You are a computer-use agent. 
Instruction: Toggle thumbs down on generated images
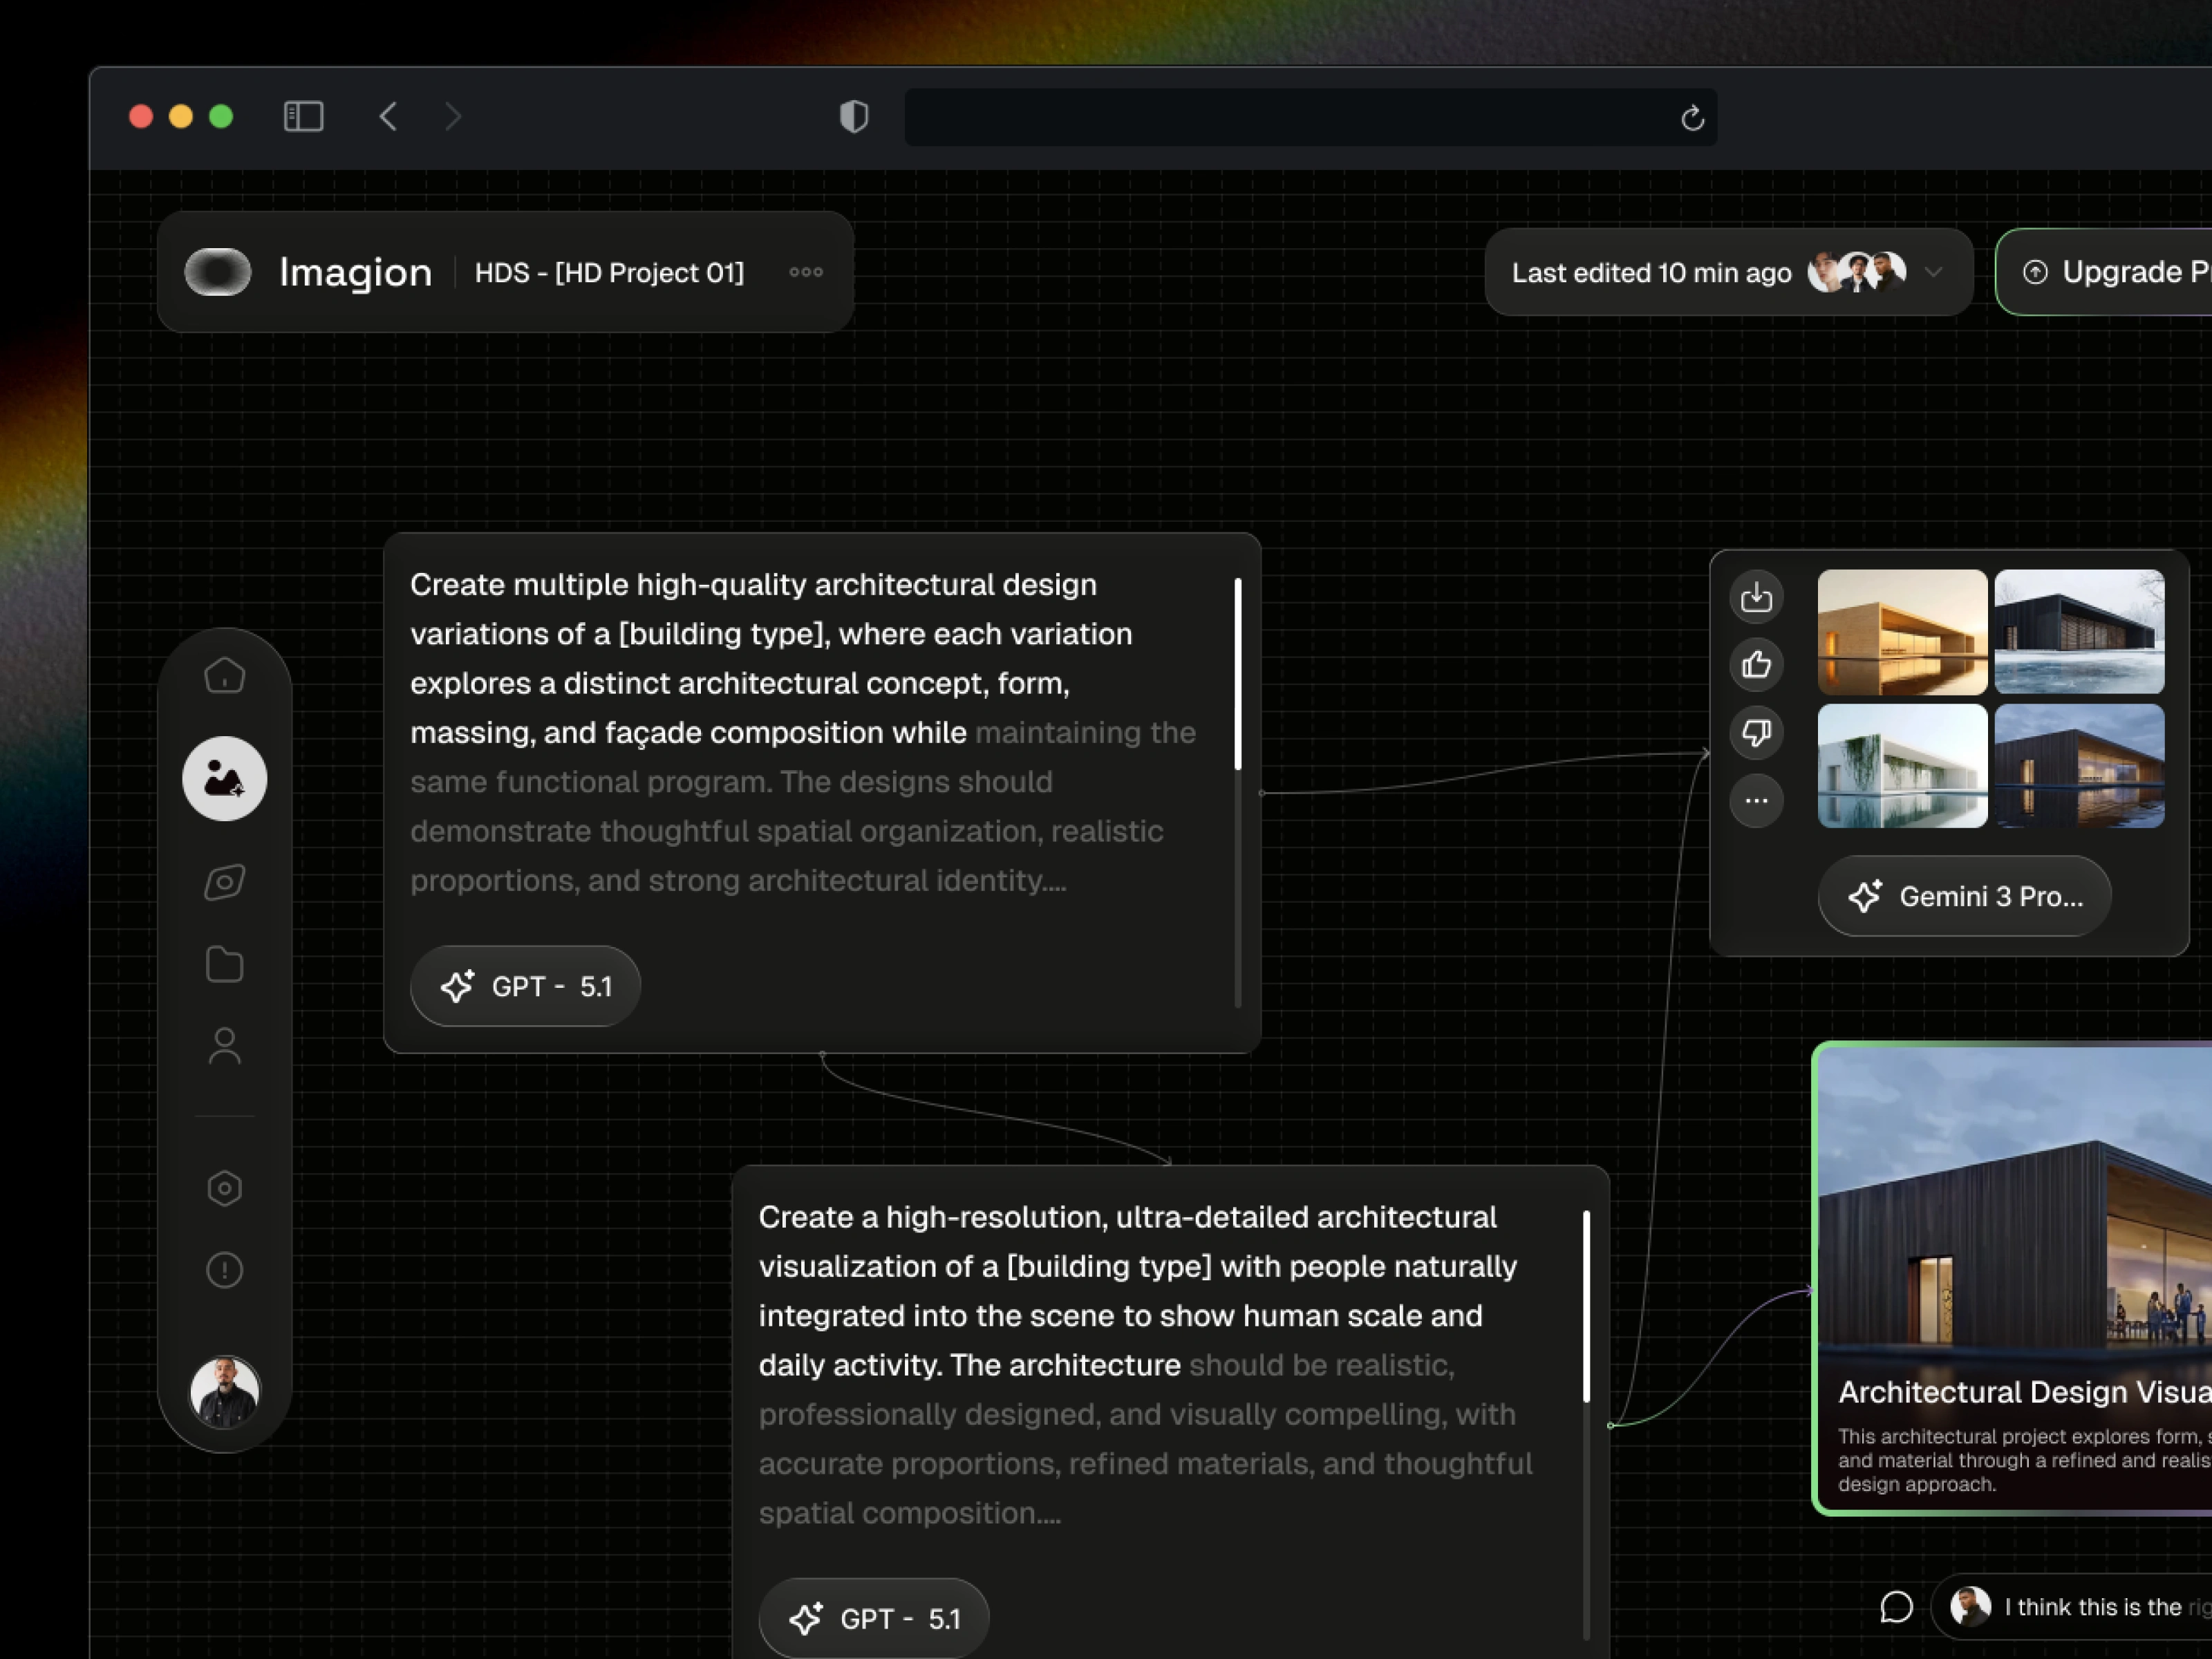[x=1756, y=733]
